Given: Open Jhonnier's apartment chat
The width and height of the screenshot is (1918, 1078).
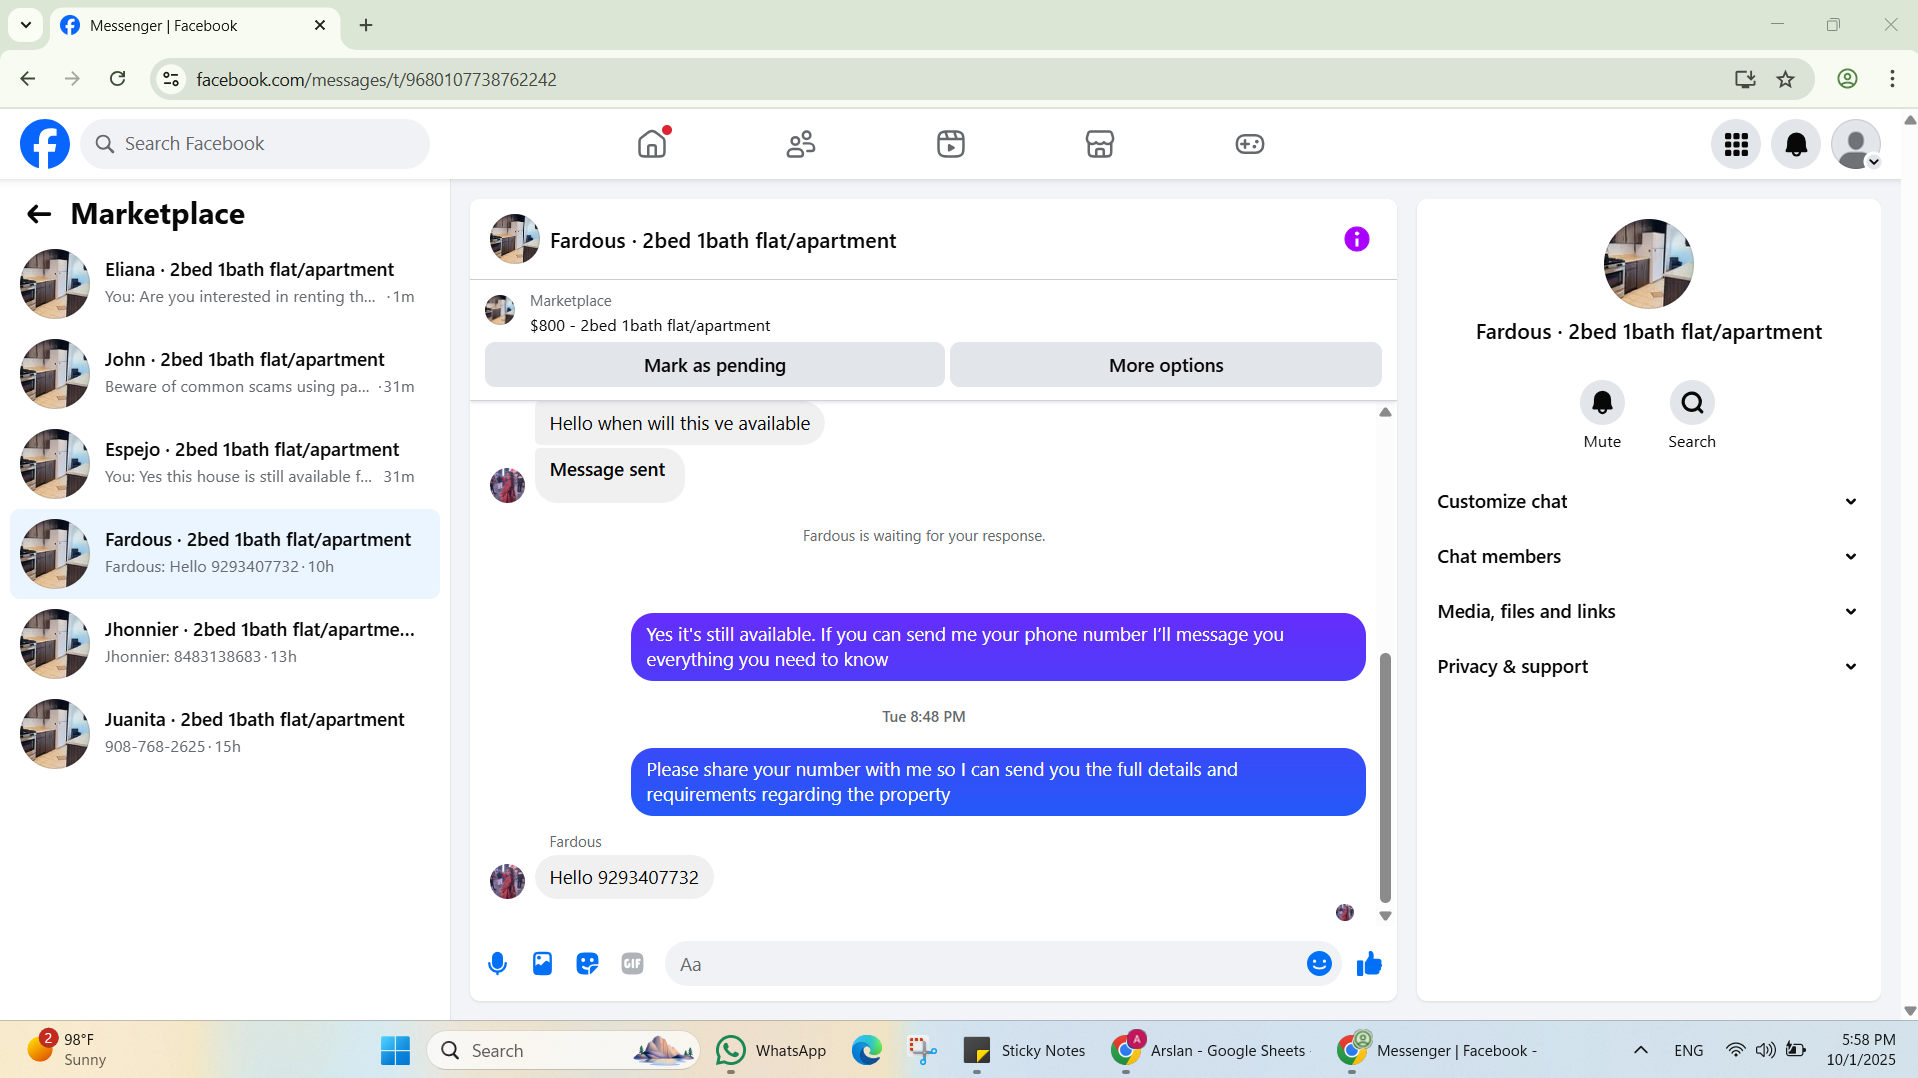Looking at the screenshot, I should (225, 644).
